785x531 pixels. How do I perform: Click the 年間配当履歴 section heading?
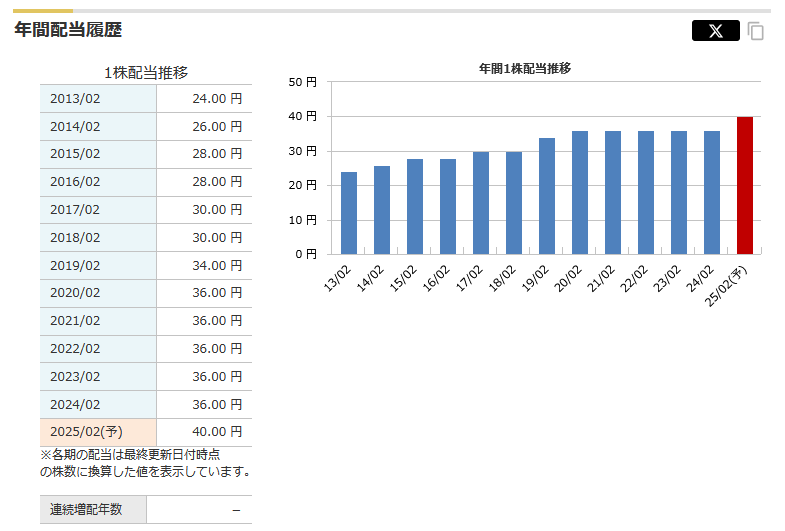(68, 30)
